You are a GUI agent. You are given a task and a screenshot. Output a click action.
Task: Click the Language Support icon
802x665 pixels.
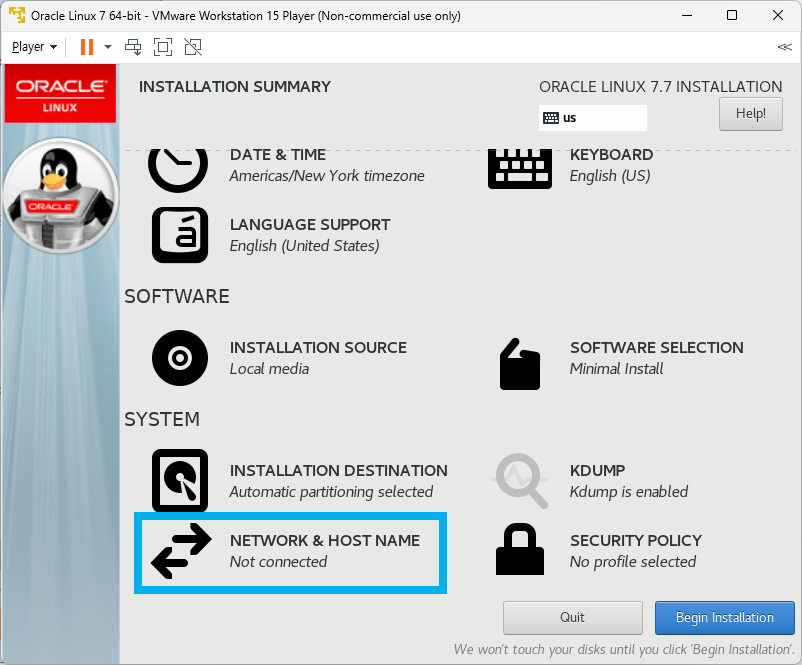[180, 235]
